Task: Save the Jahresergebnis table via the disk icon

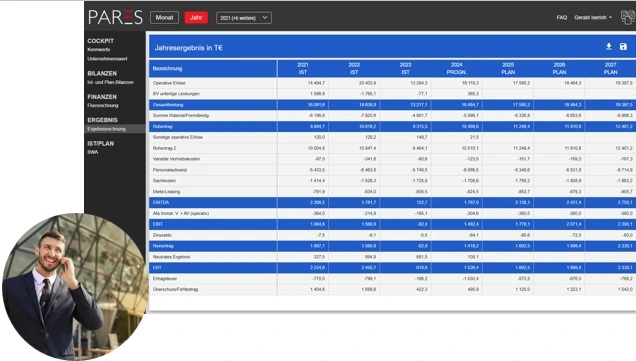Action: click(x=623, y=47)
